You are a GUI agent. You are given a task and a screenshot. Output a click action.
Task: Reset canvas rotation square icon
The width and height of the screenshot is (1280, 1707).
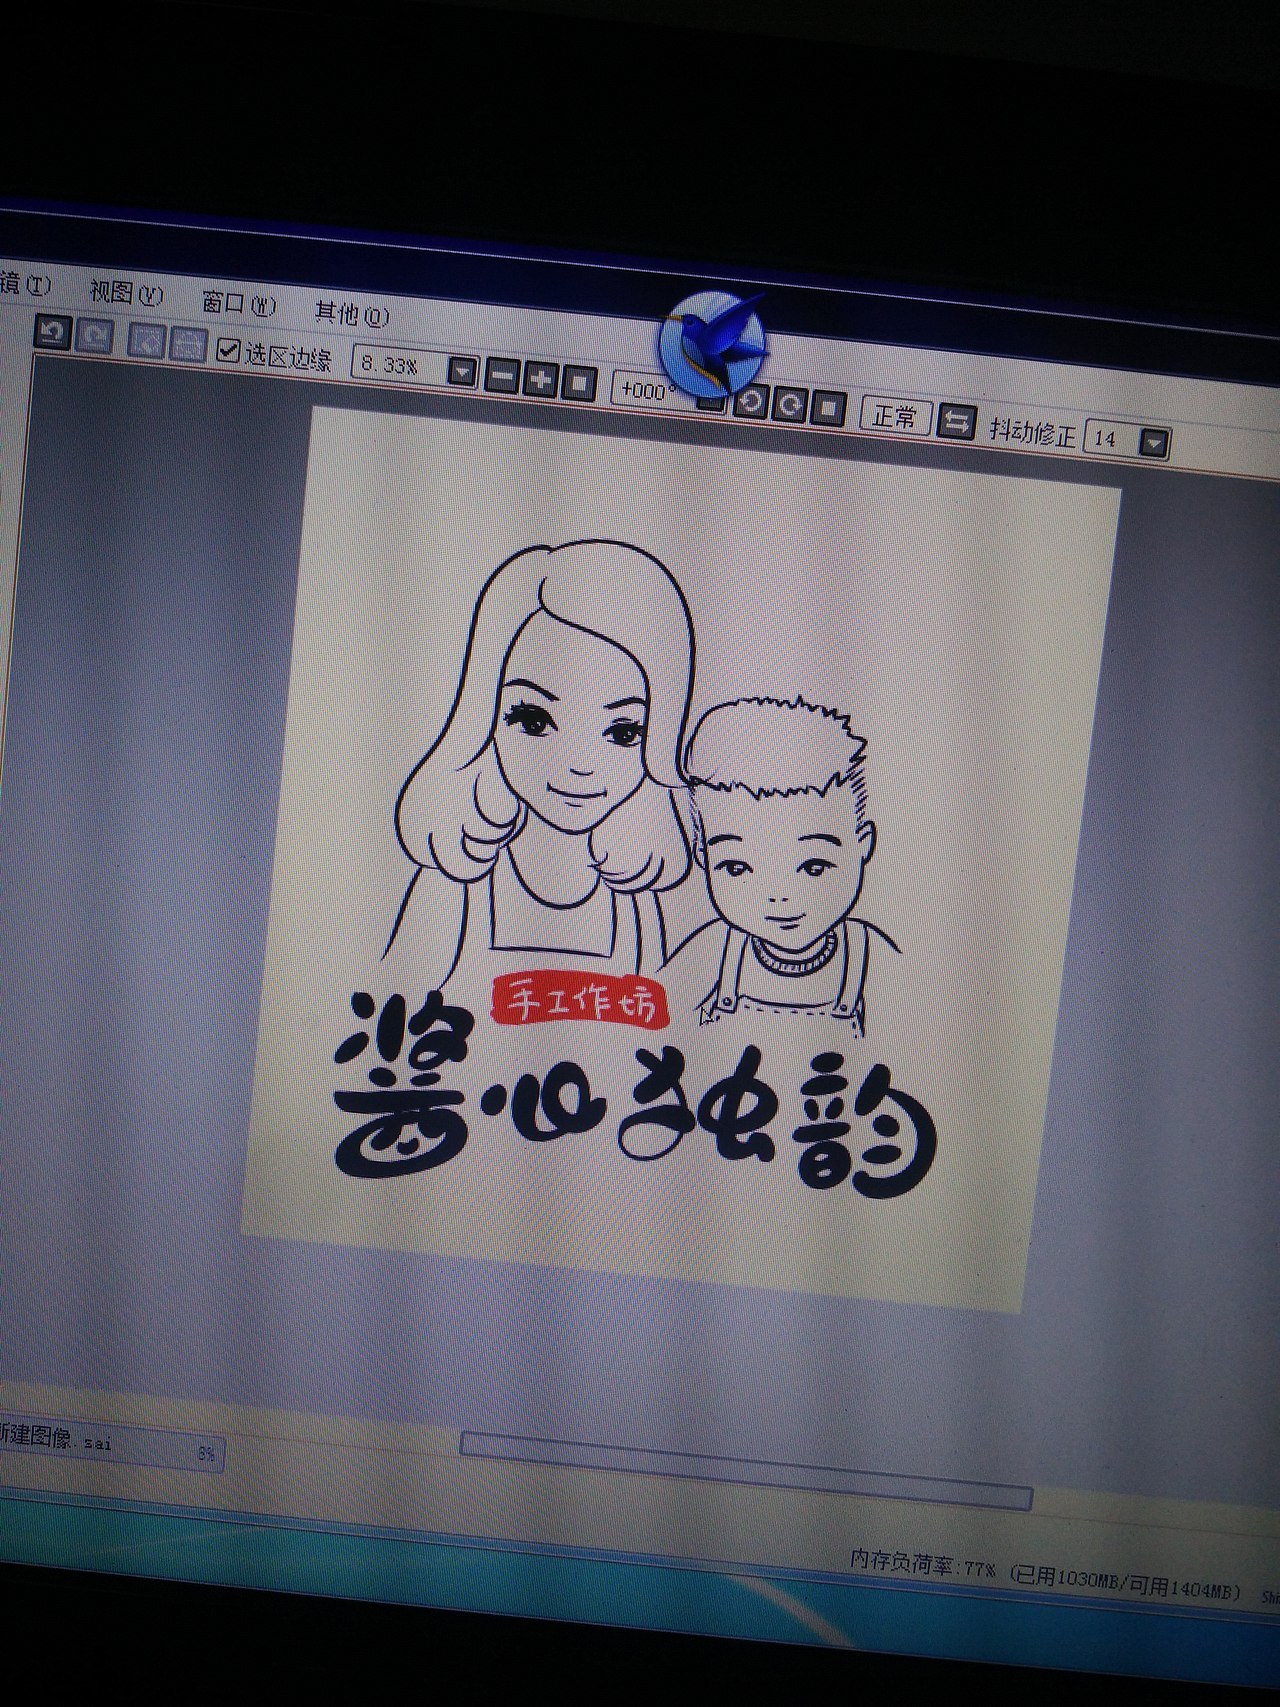click(x=829, y=408)
